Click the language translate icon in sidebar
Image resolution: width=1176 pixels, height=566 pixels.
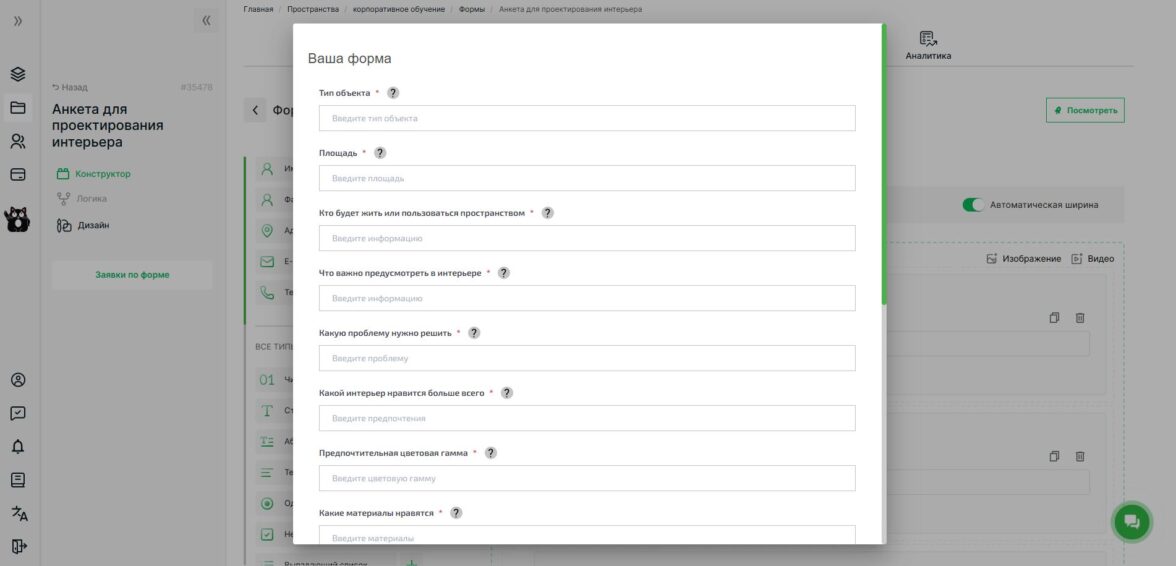18,514
